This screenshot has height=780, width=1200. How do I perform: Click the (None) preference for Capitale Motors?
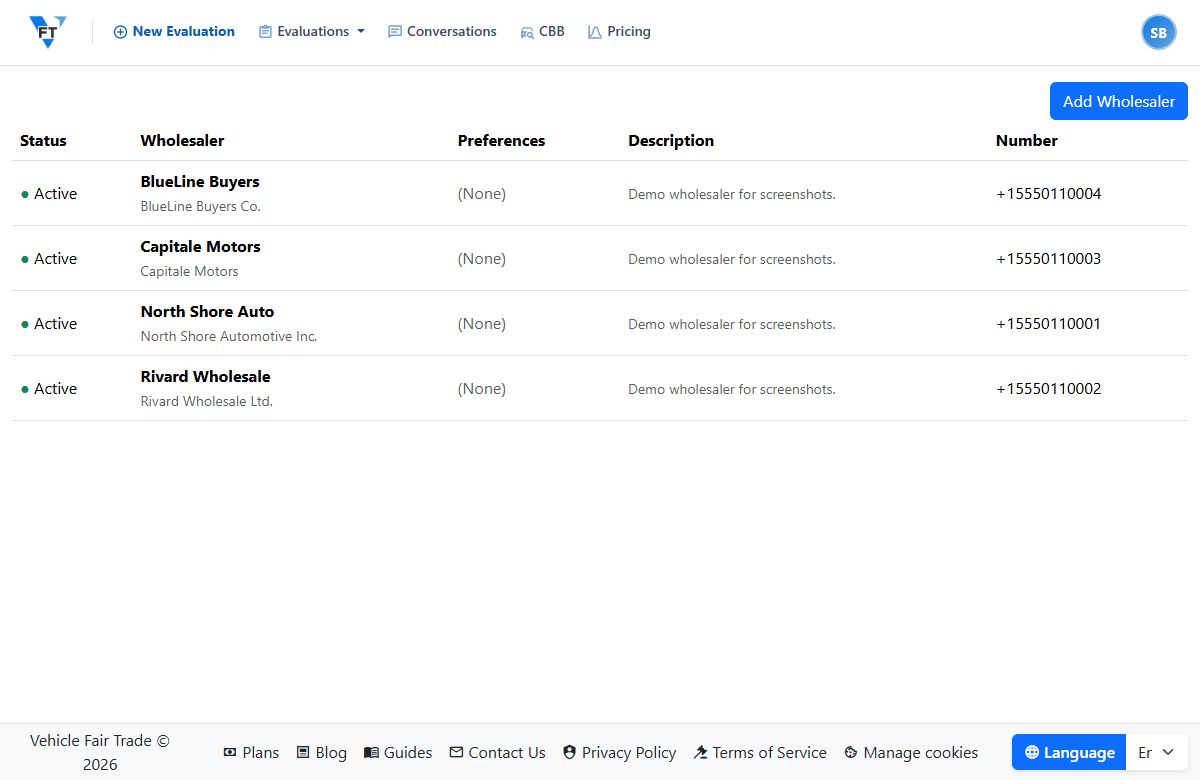point(482,259)
